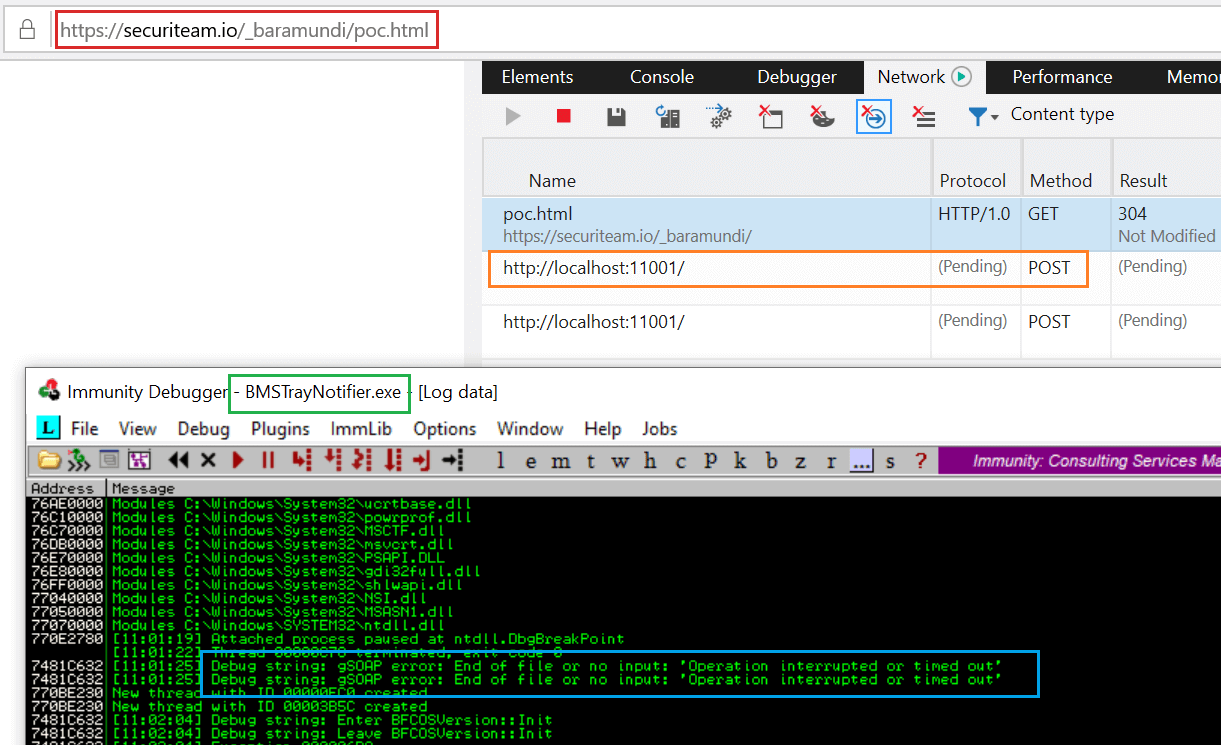Open the Debug menu in Immunity Debugger
Viewport: 1221px width, 745px height.
tap(204, 429)
